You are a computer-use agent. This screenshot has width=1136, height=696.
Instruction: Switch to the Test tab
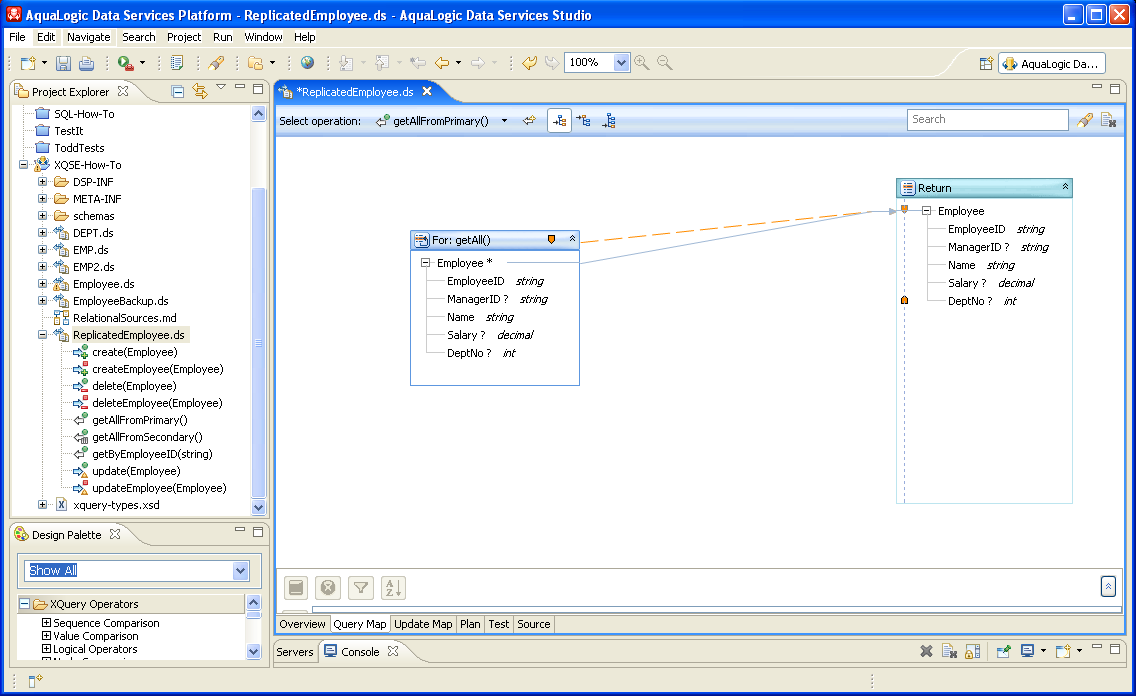498,624
